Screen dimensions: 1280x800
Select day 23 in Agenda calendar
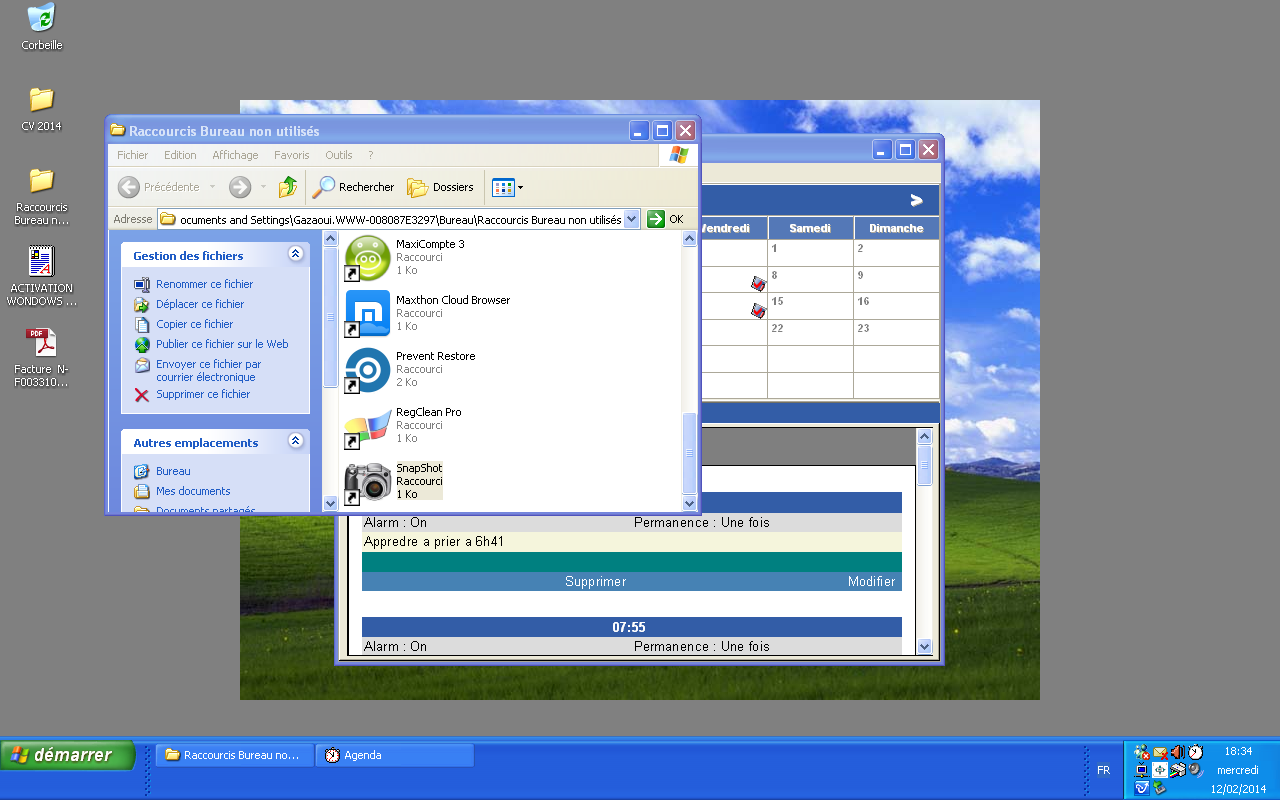pyautogui.click(x=896, y=332)
